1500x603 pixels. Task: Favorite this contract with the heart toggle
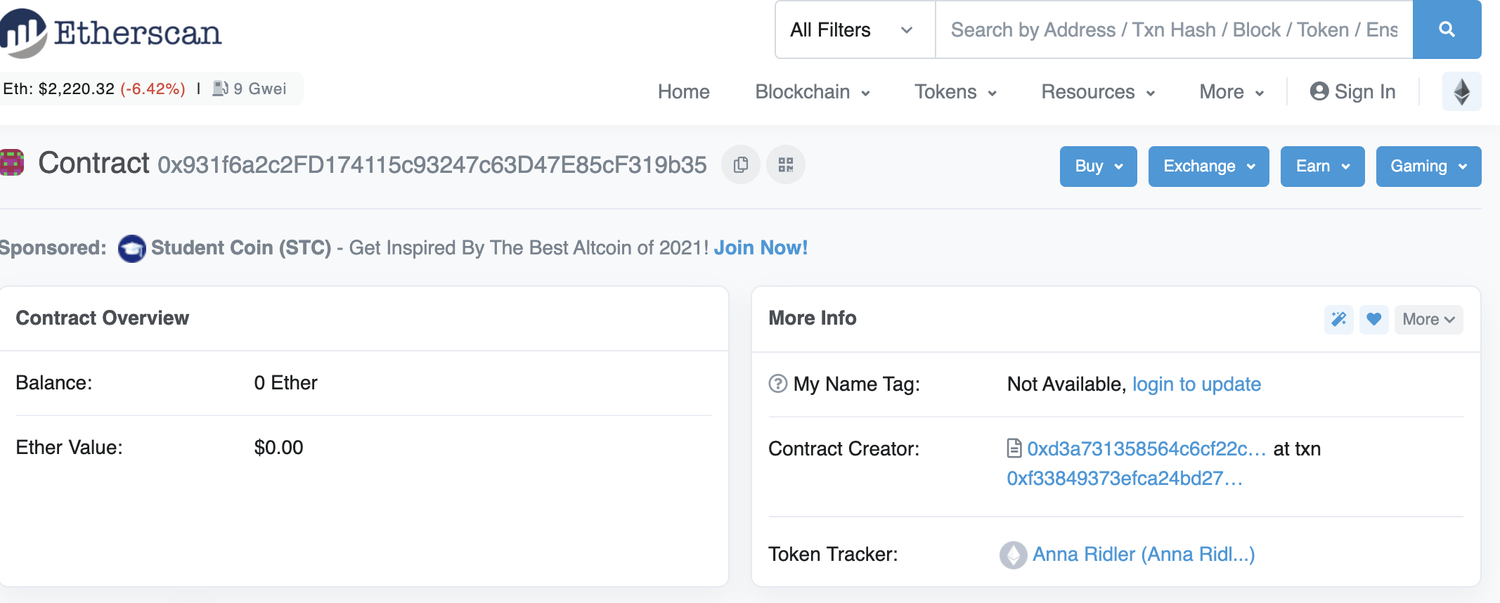click(x=1373, y=319)
